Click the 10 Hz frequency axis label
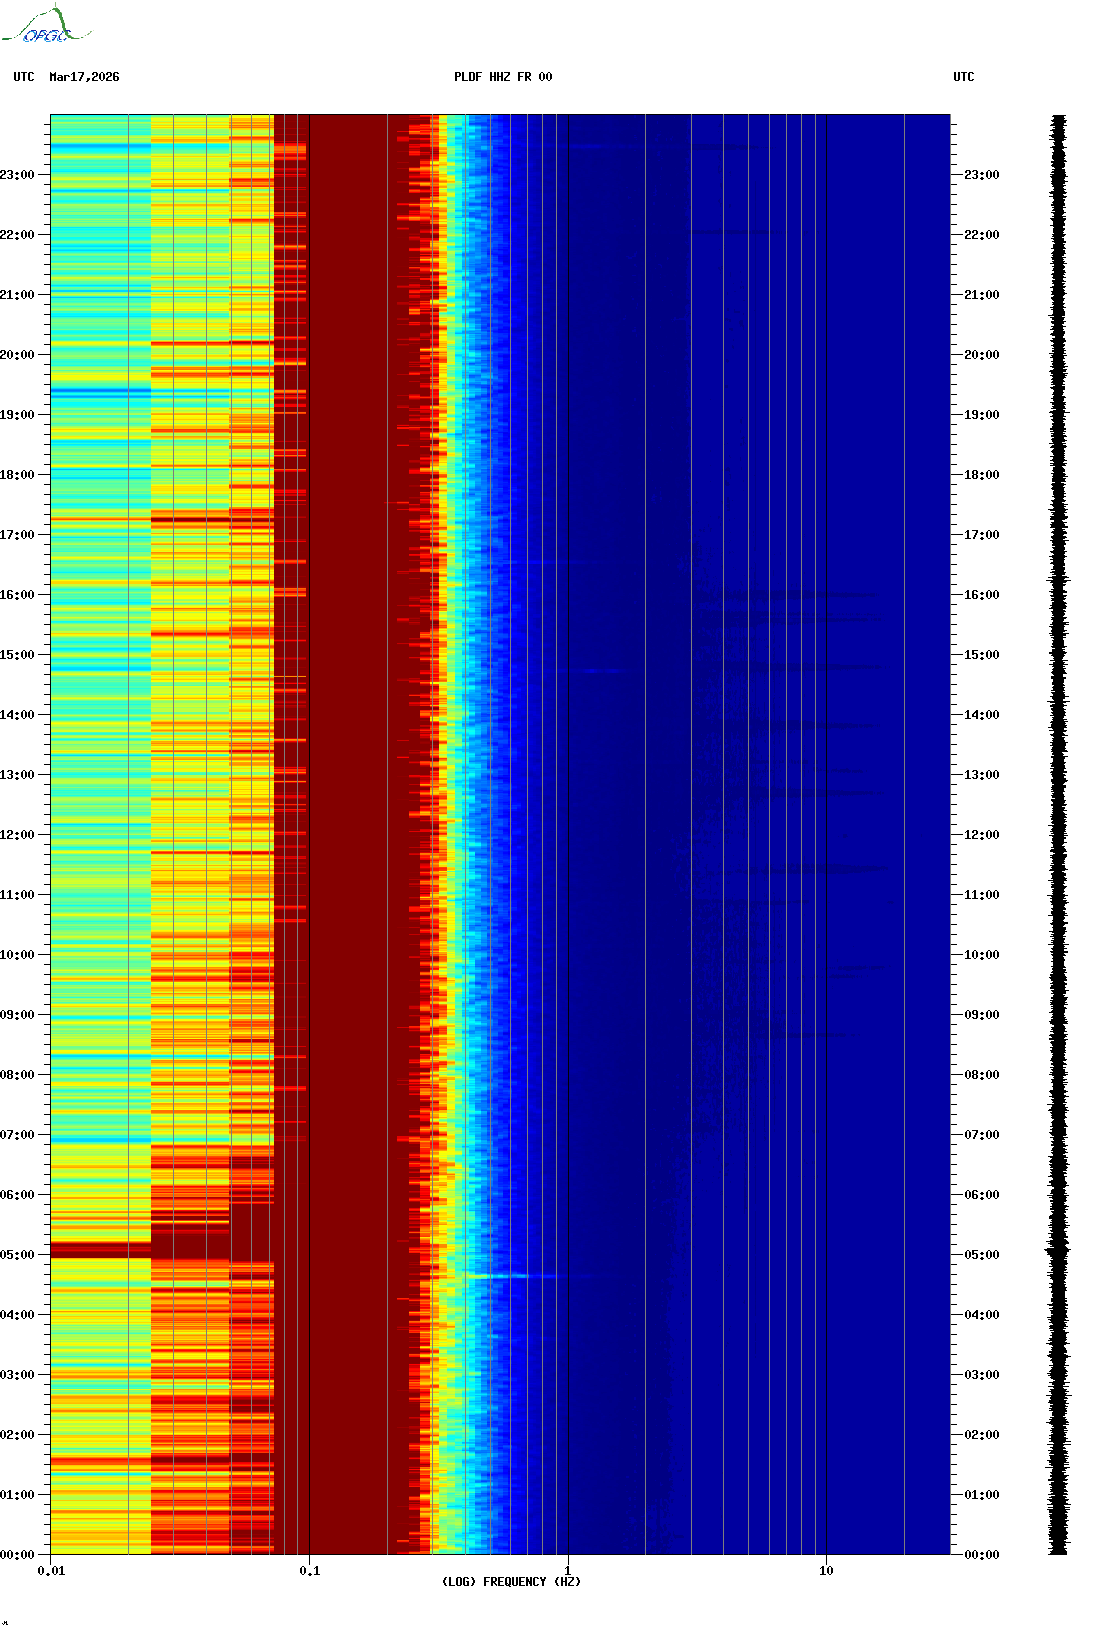The image size is (1102, 1634). pos(826,1571)
